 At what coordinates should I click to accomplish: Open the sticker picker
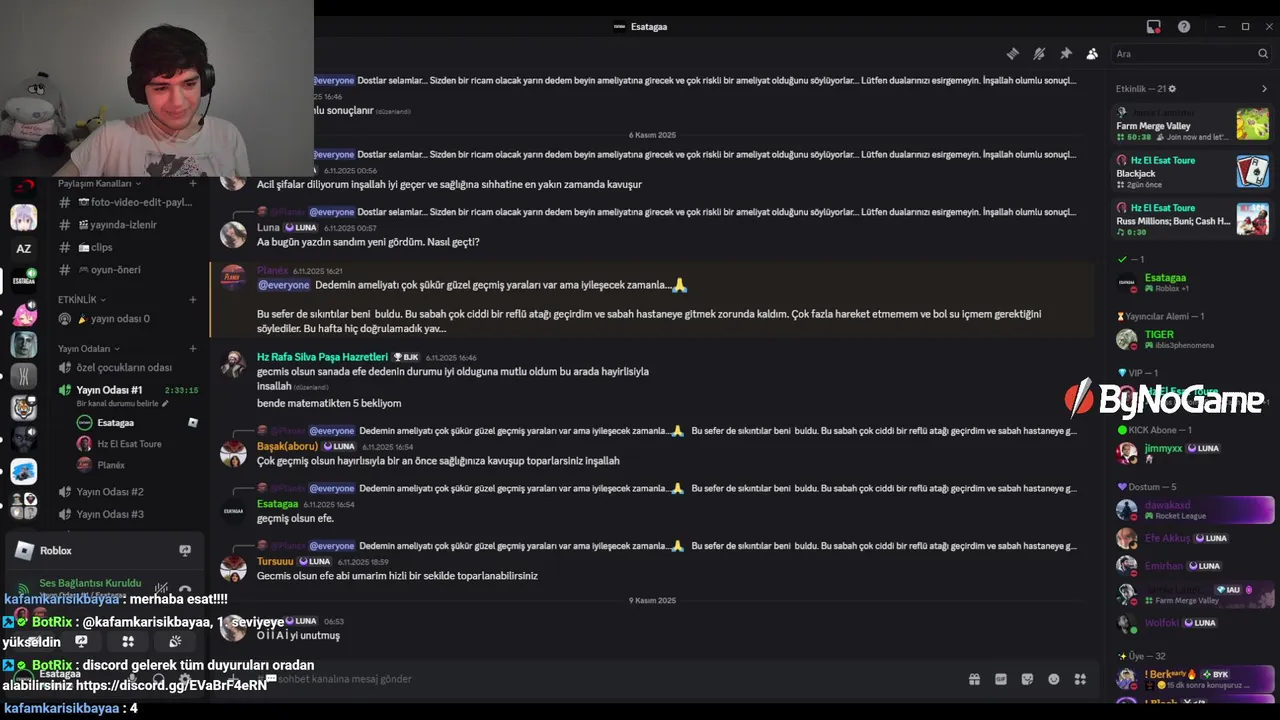[x=1027, y=679]
